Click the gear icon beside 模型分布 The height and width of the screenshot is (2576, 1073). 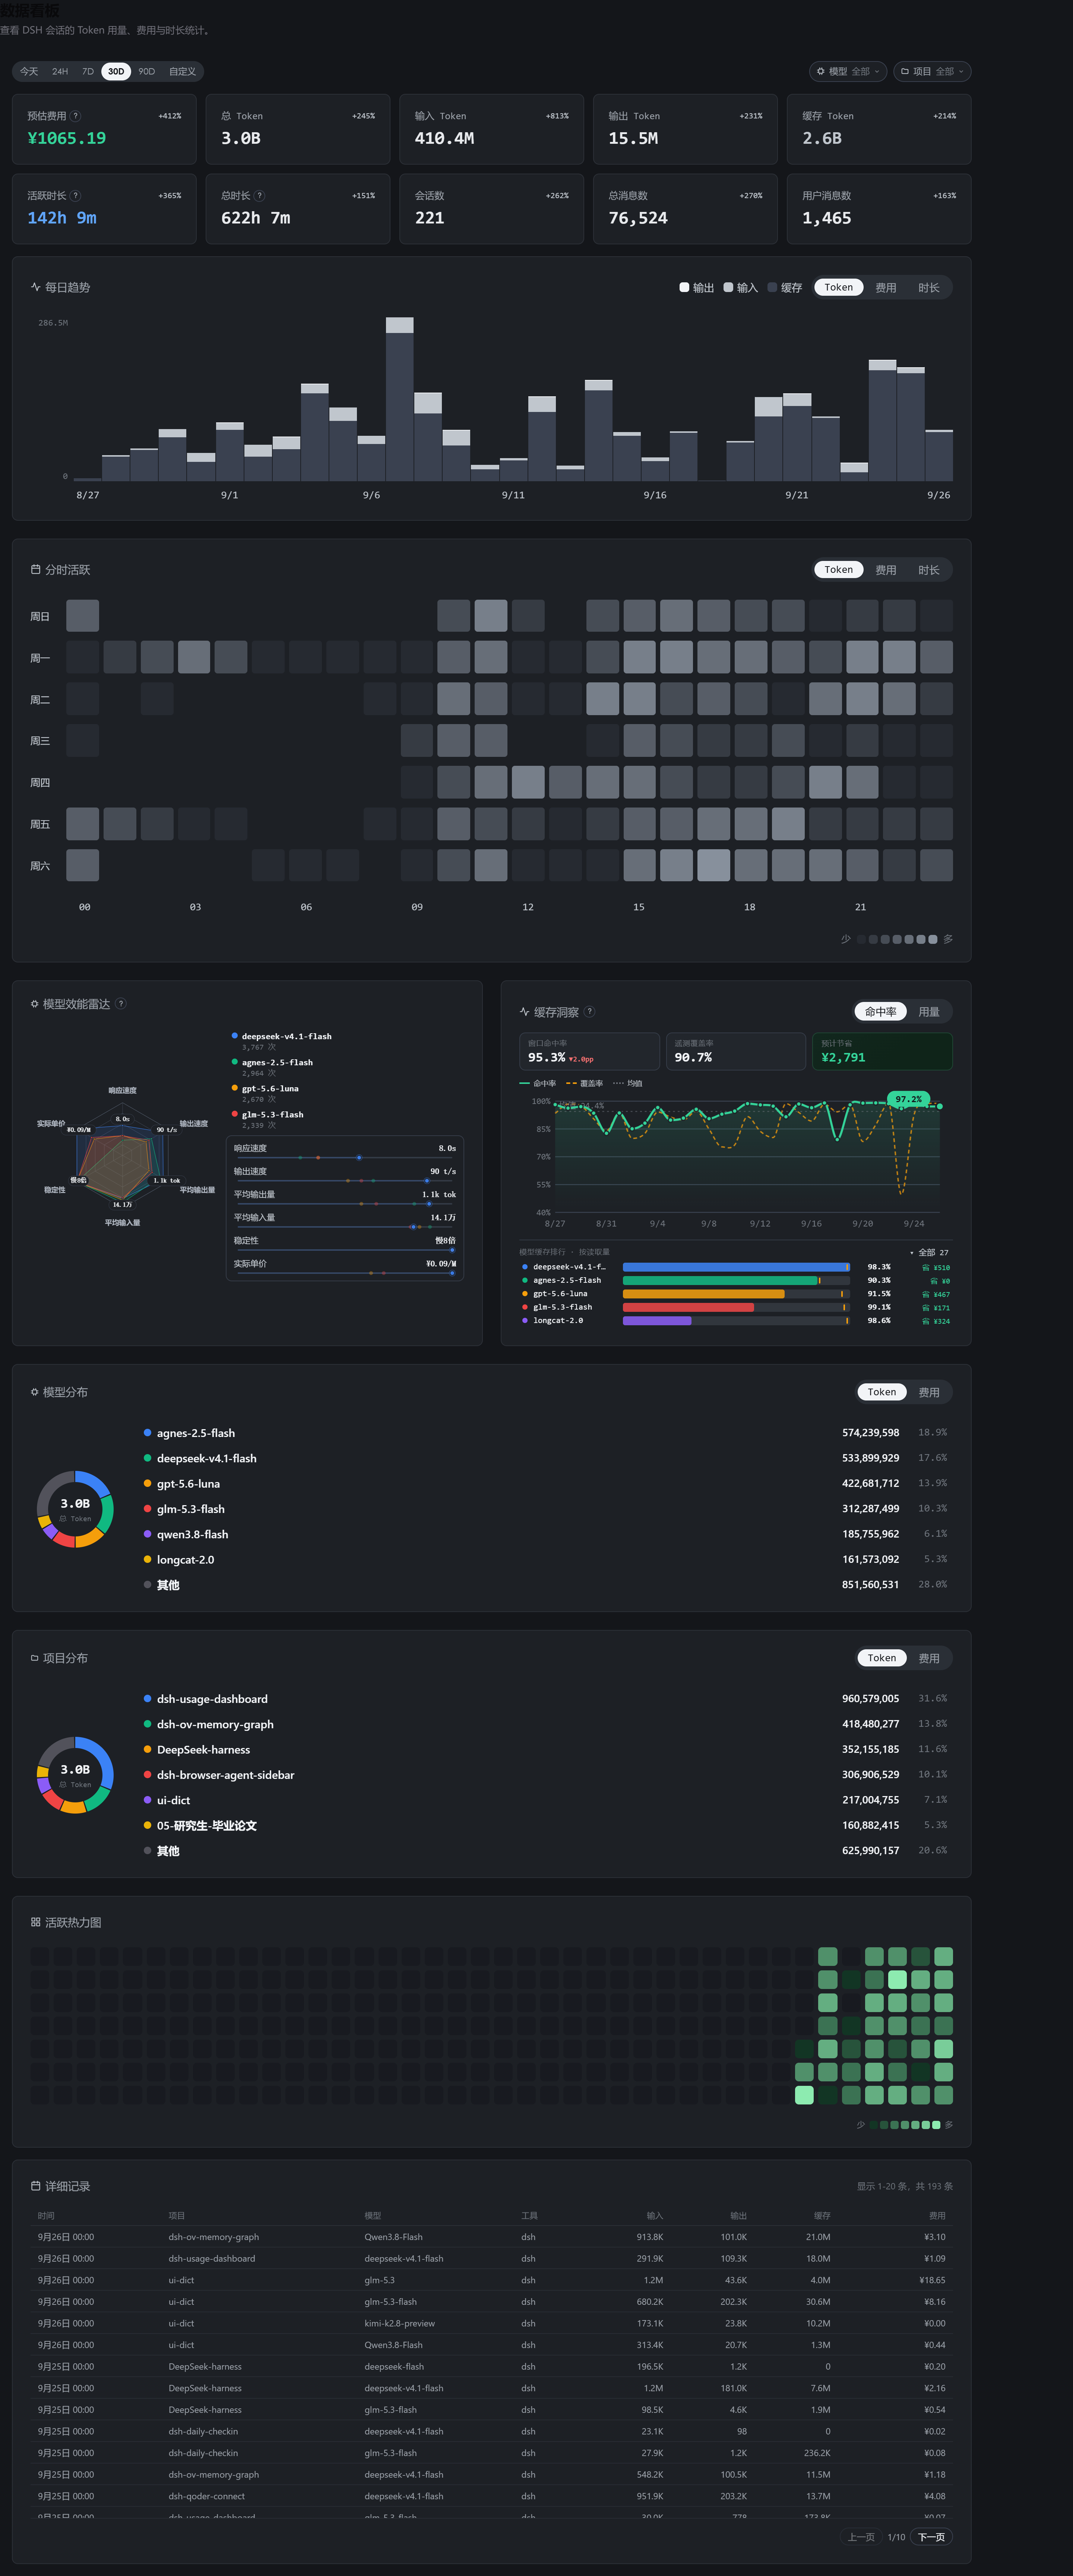(x=35, y=1392)
